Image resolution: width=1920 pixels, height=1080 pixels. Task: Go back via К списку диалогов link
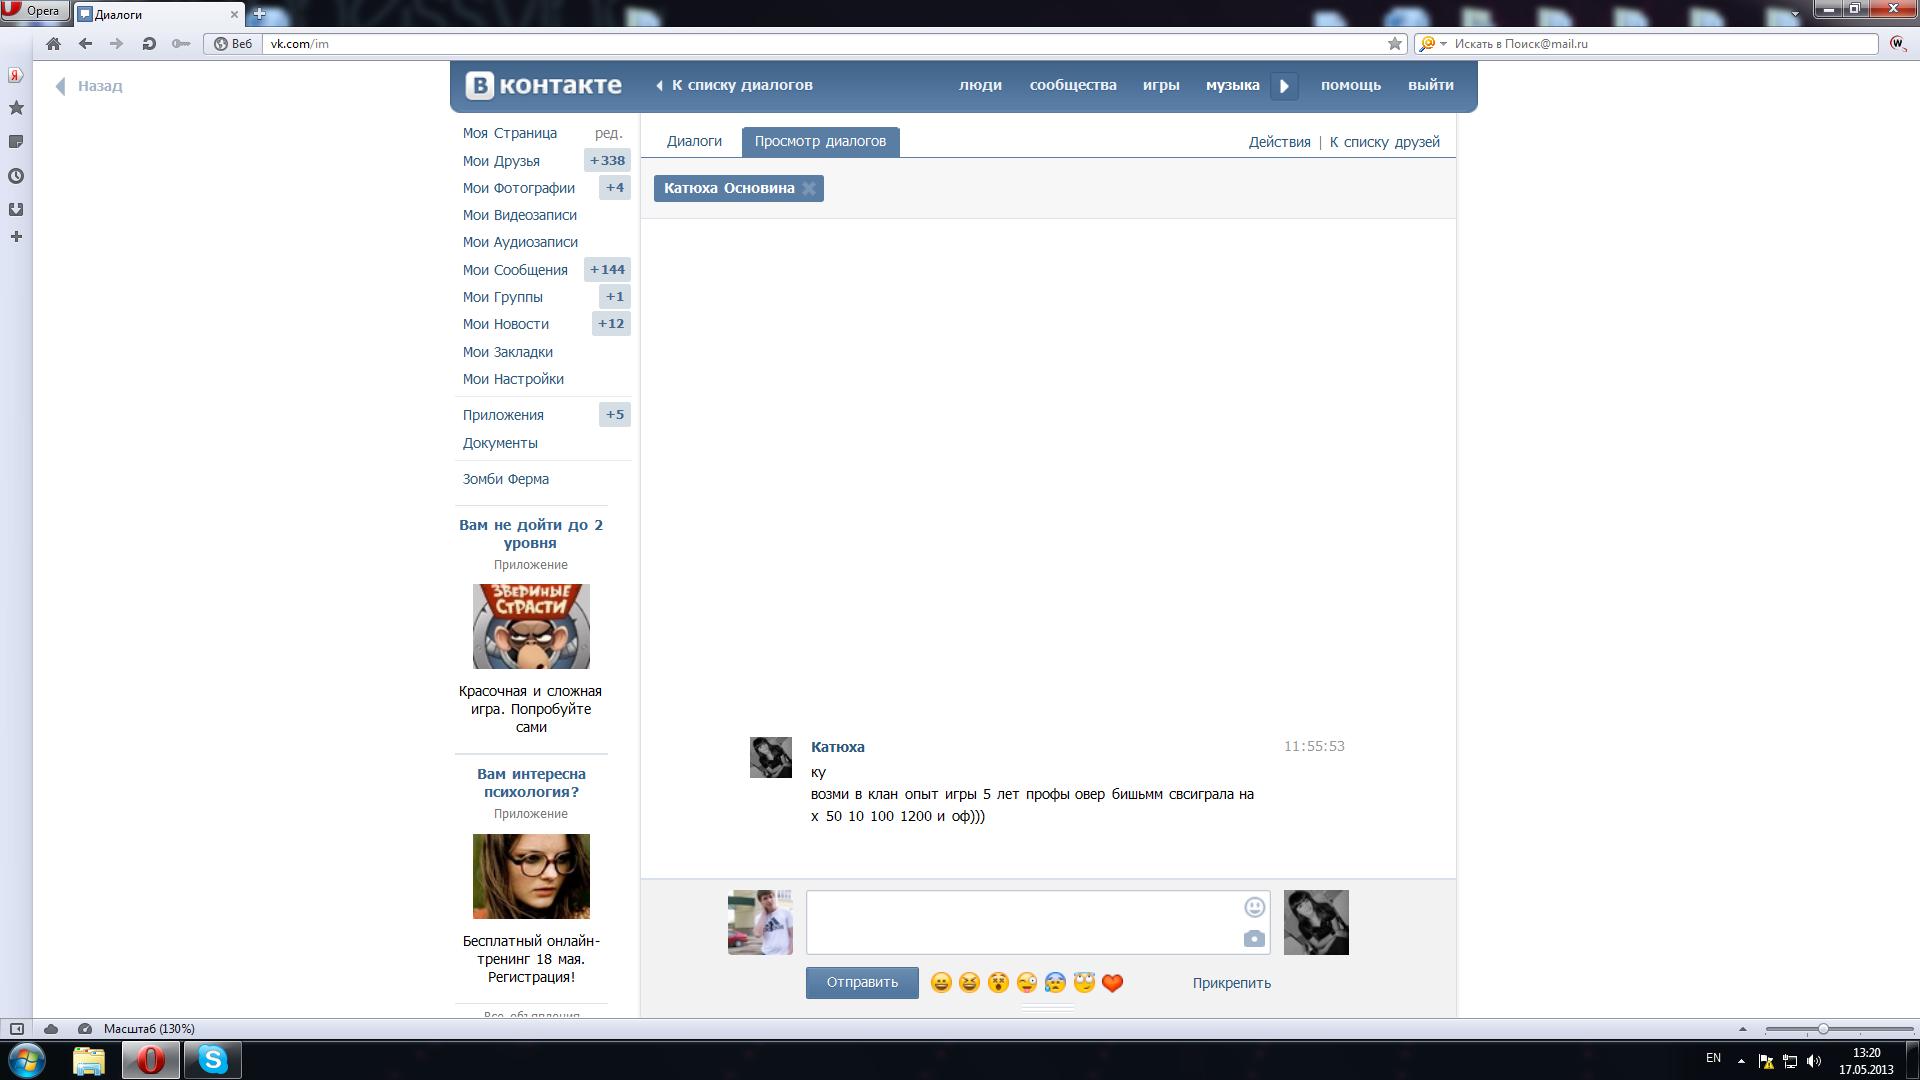741,85
